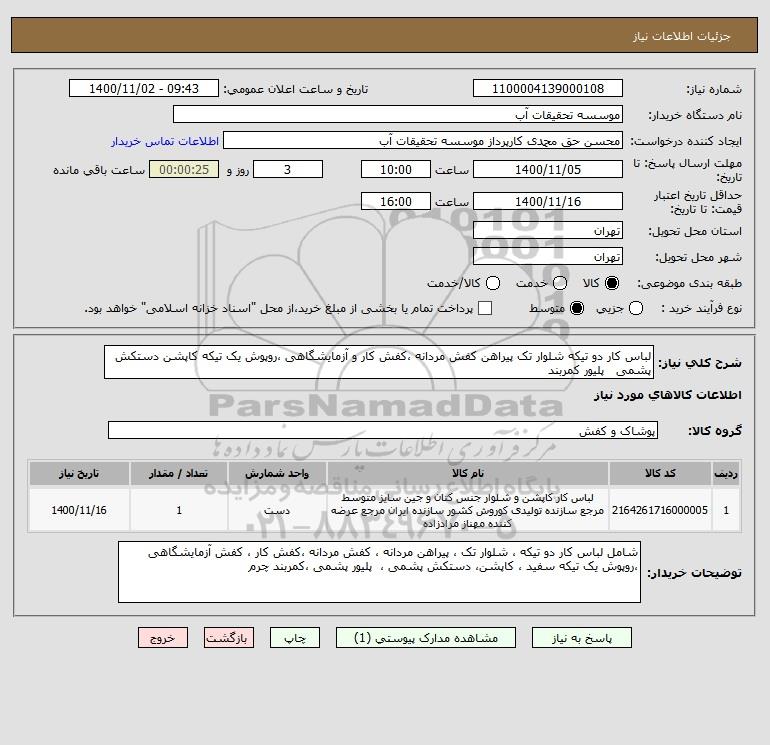
Task: Click the page title جزئیات اطلاعات نیاز
Action: 682,36
